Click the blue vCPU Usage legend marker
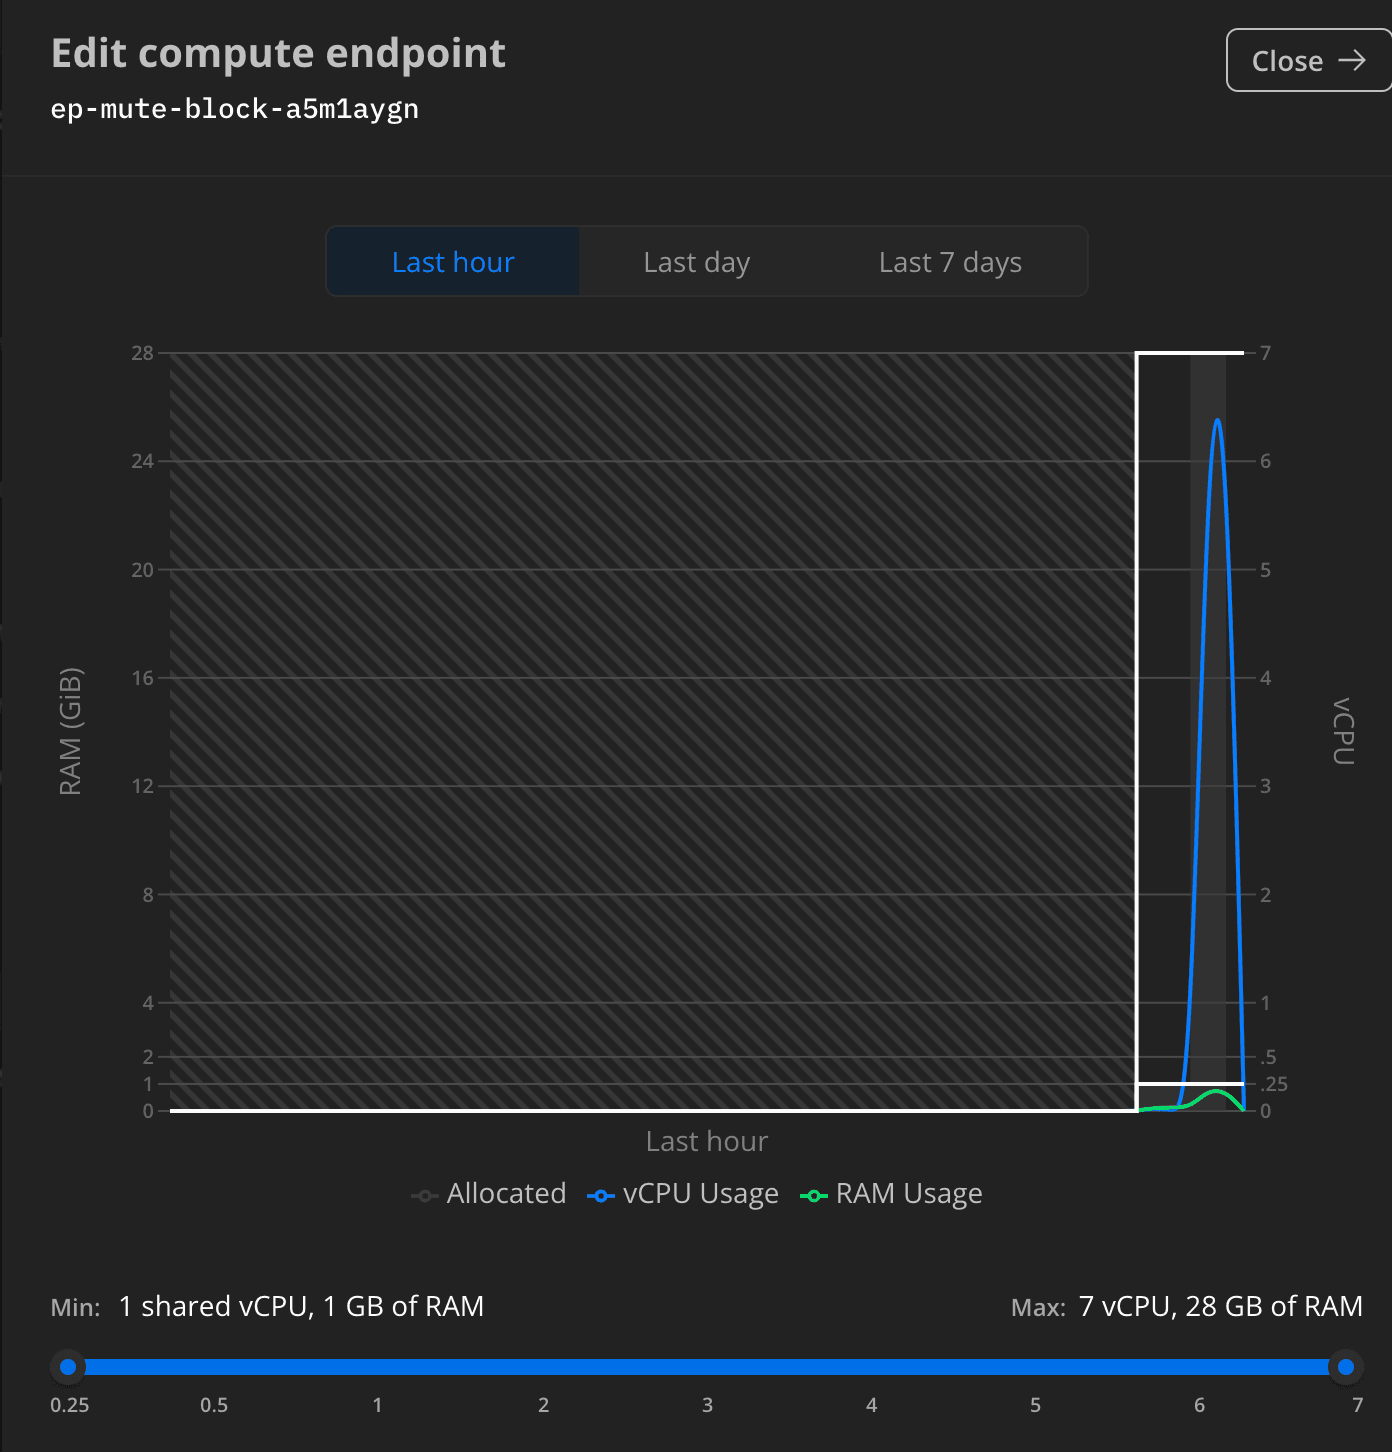The width and height of the screenshot is (1392, 1452). 601,1196
